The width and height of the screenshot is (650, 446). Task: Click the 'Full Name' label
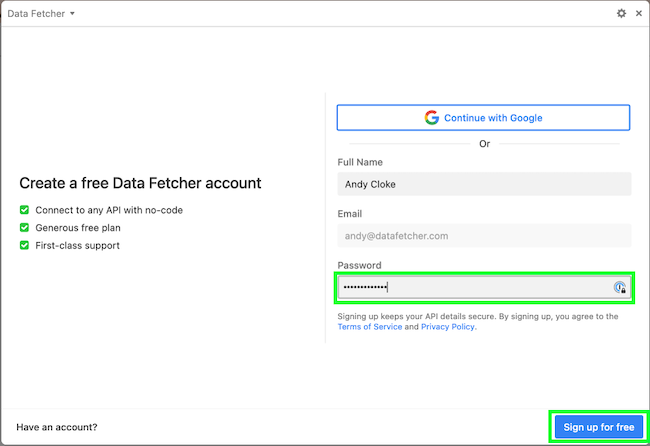click(360, 162)
